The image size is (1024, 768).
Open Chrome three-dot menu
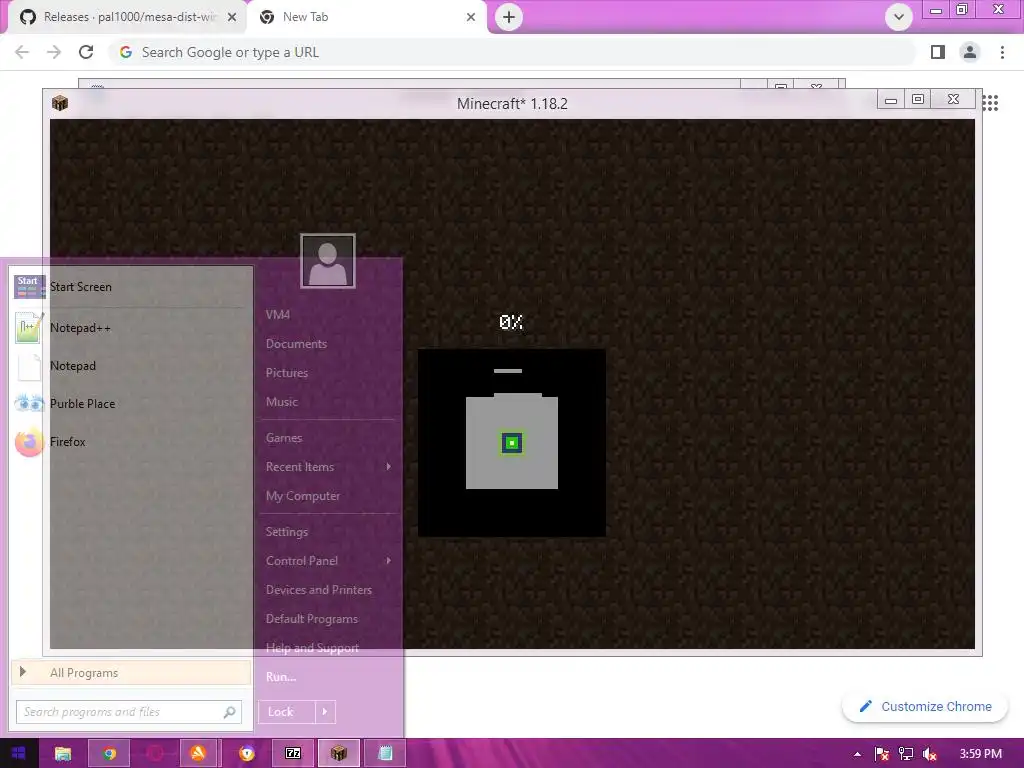[x=1002, y=52]
